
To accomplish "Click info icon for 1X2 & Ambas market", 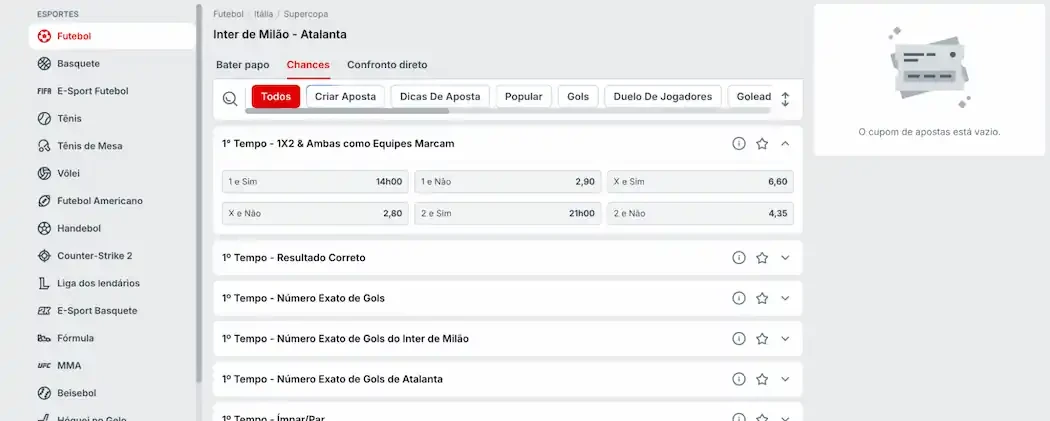I will (x=739, y=143).
